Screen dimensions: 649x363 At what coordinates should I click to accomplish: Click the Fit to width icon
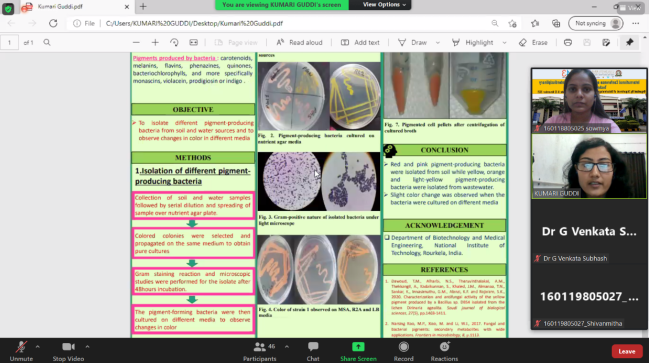pyautogui.click(x=193, y=43)
